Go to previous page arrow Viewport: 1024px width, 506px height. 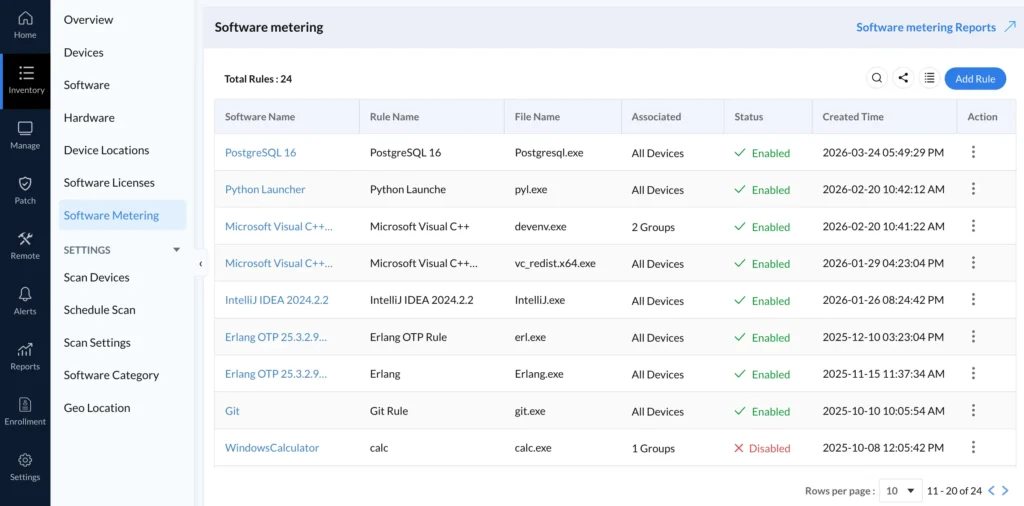[x=991, y=490]
